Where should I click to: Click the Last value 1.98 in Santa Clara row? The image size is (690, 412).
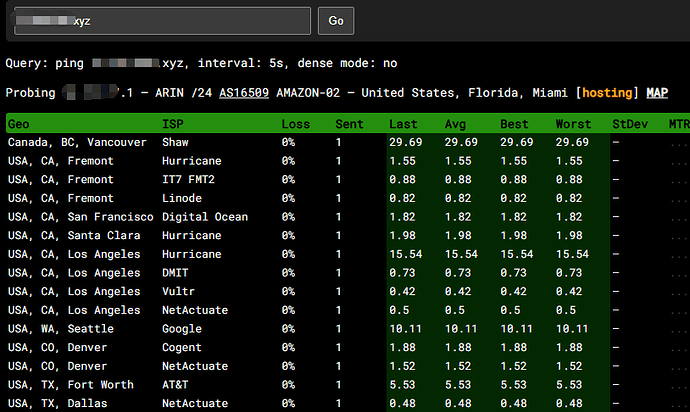point(402,235)
